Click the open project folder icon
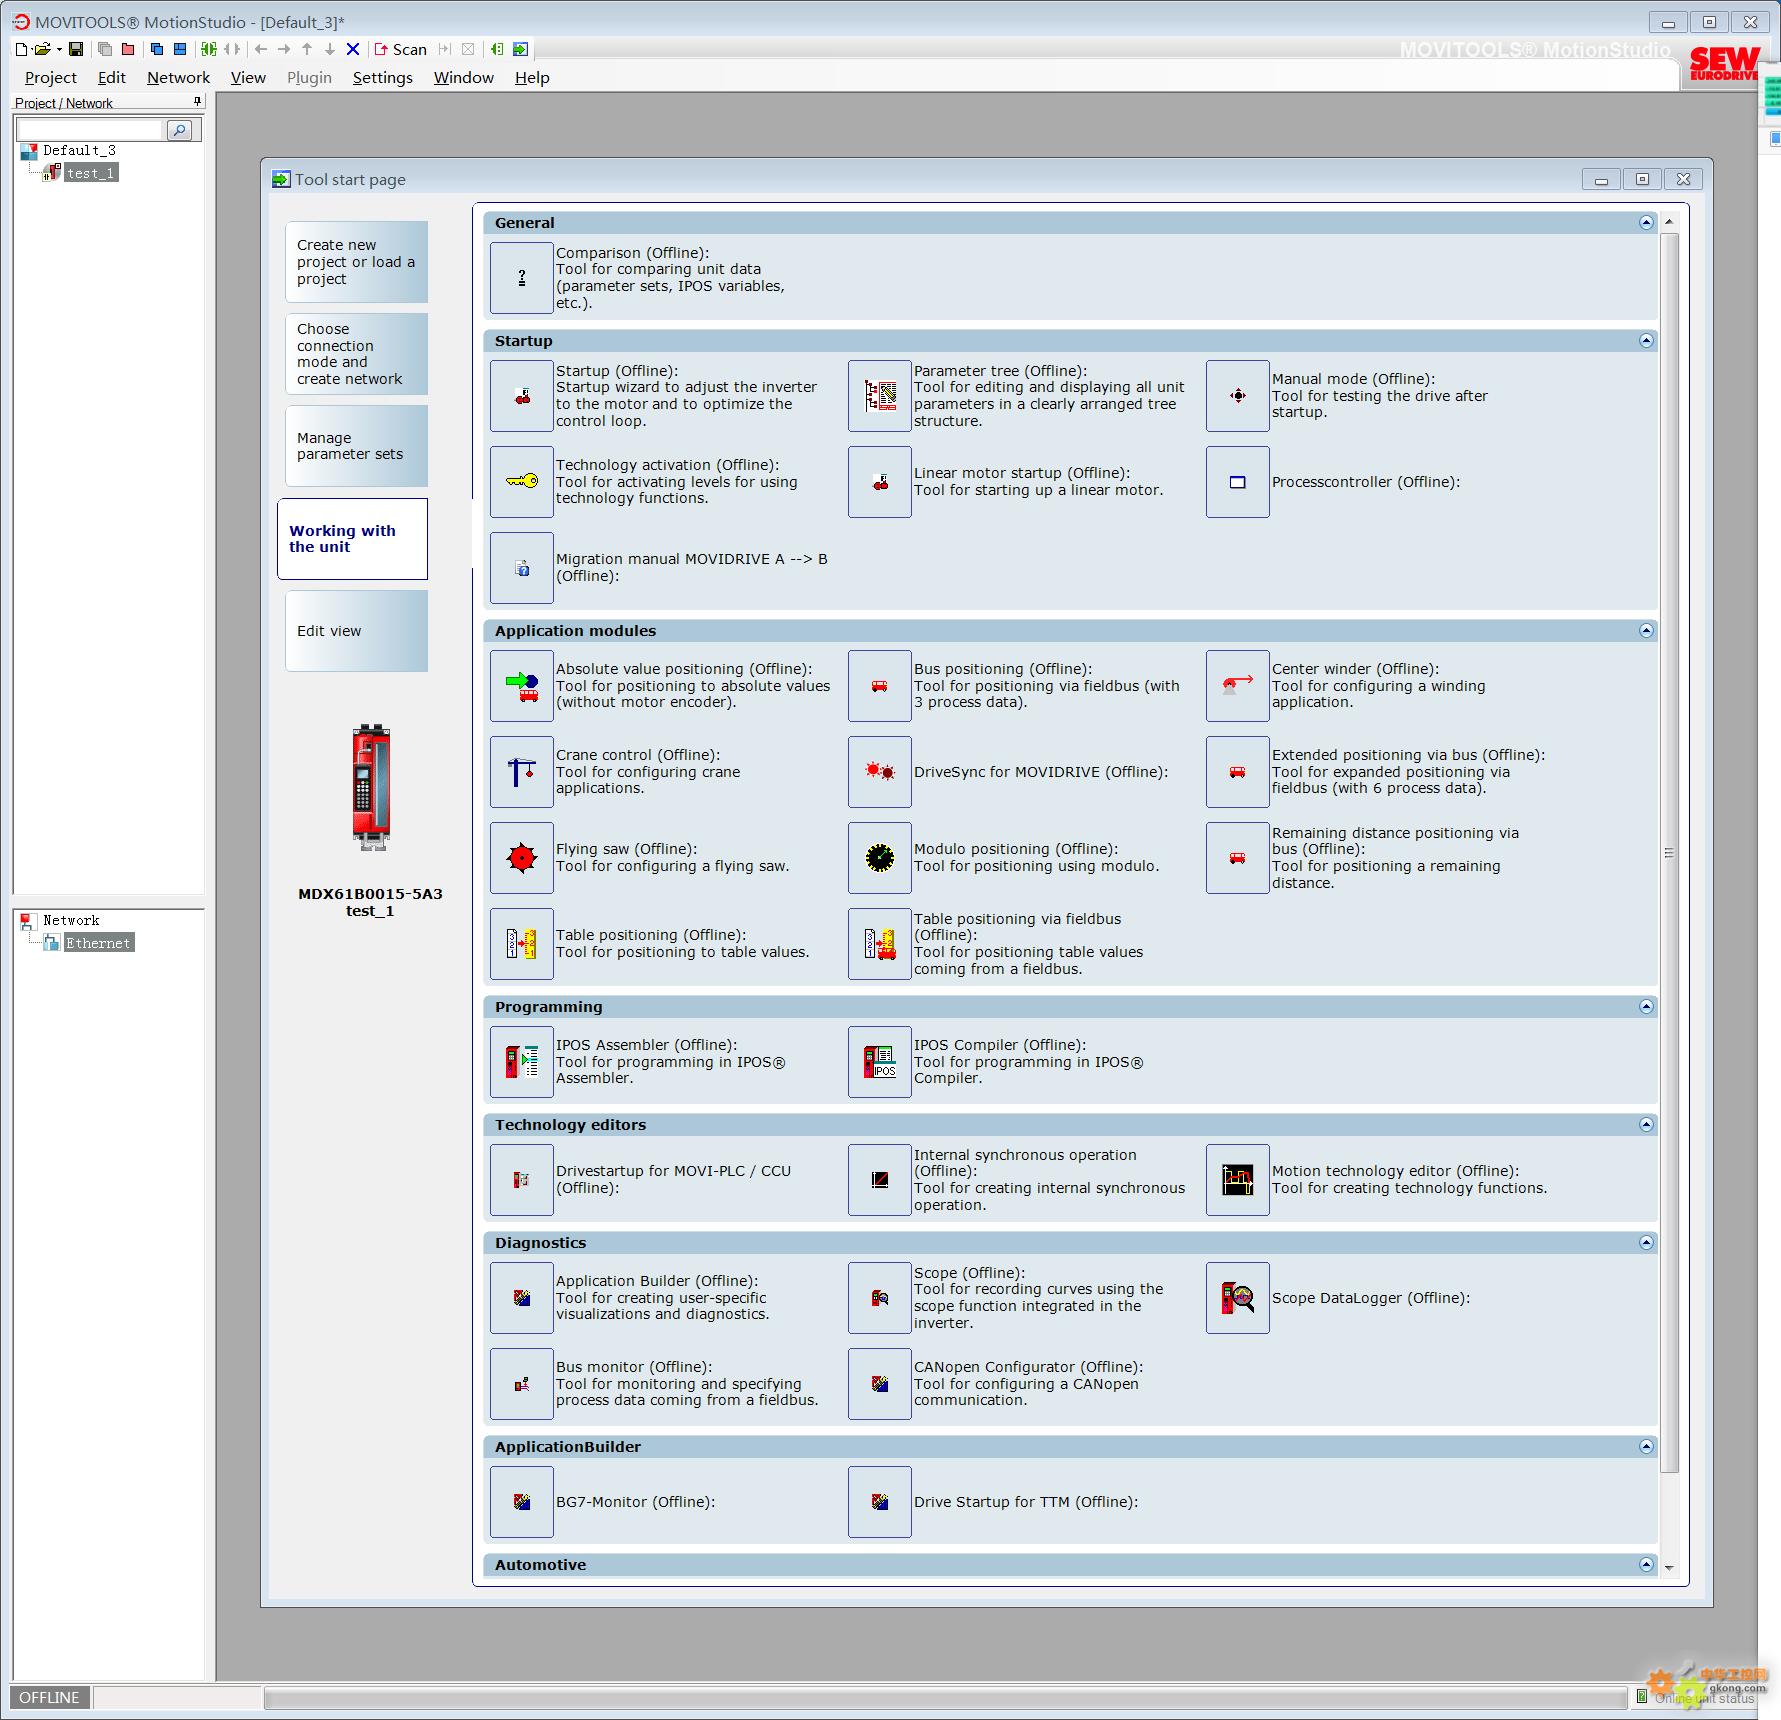1781x1720 pixels. [42, 49]
